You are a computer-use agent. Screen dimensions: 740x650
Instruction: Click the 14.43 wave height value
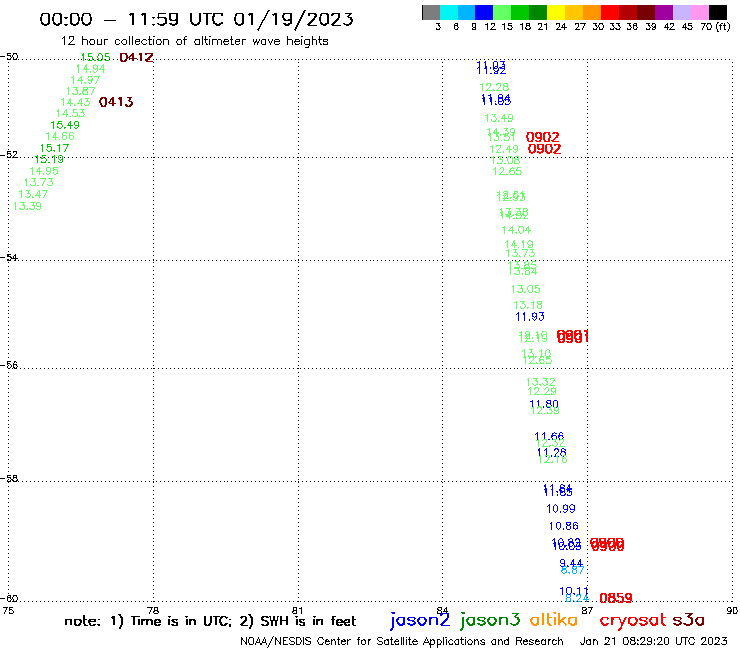click(x=76, y=102)
